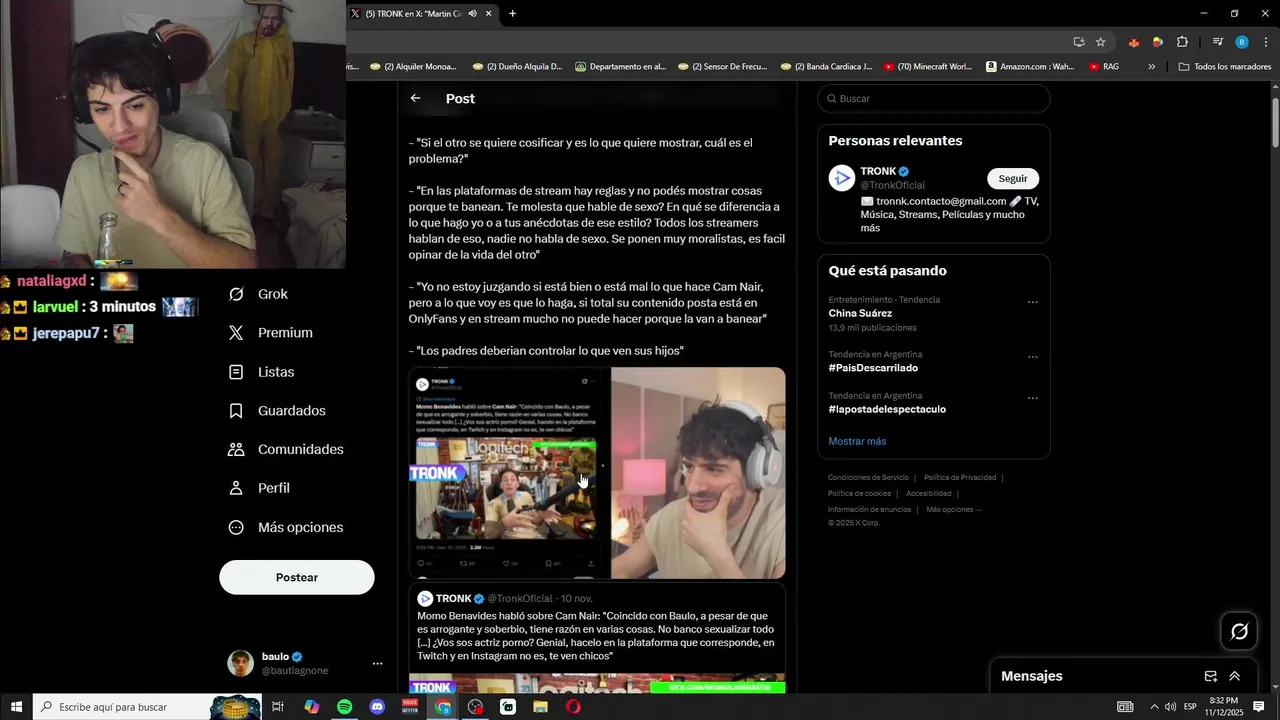The width and height of the screenshot is (1280, 720).
Task: Open the Windows Start menu
Action: click(16, 707)
